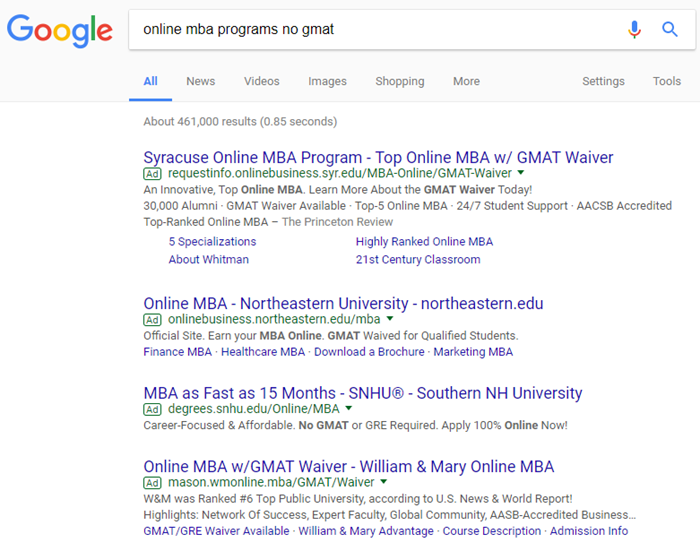Click the Ad badge beside requestinfo.onlinebusiness.syr.edu

152,174
